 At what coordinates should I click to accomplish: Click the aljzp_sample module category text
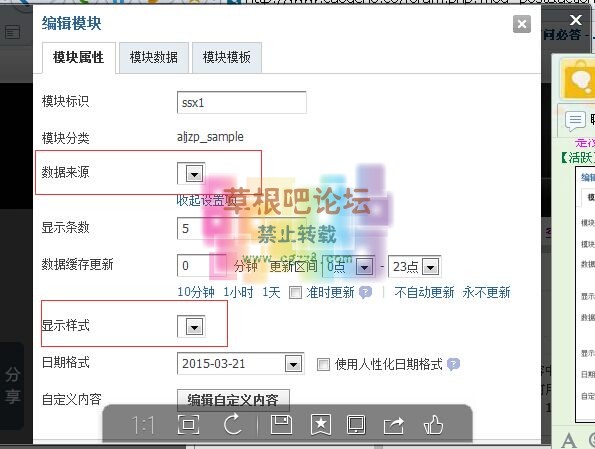pos(210,137)
